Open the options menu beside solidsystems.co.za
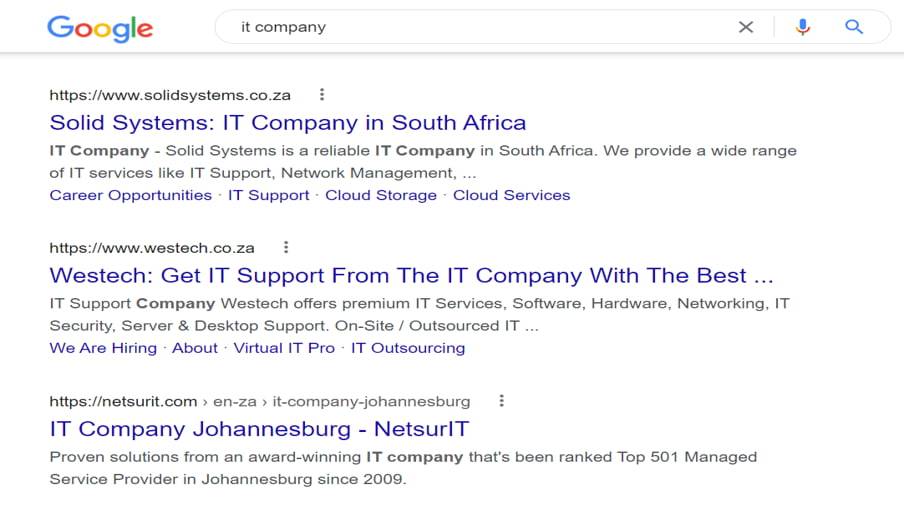Viewport: 904px width, 526px height. coord(322,94)
